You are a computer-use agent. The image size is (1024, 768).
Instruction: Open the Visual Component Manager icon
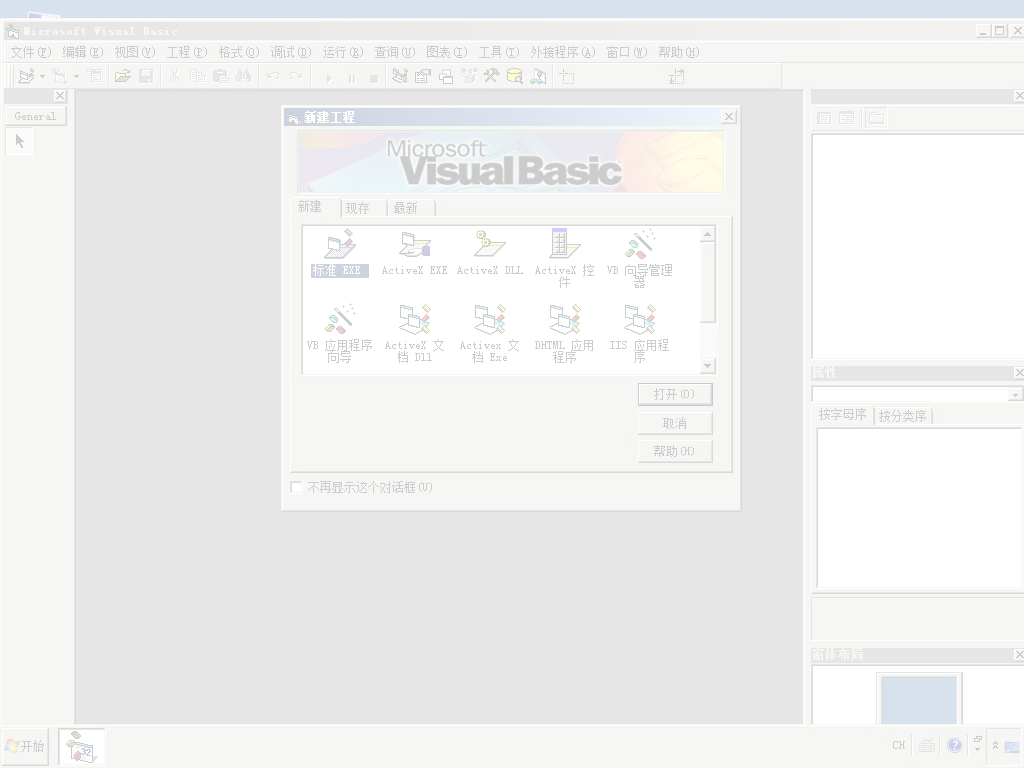tap(538, 76)
